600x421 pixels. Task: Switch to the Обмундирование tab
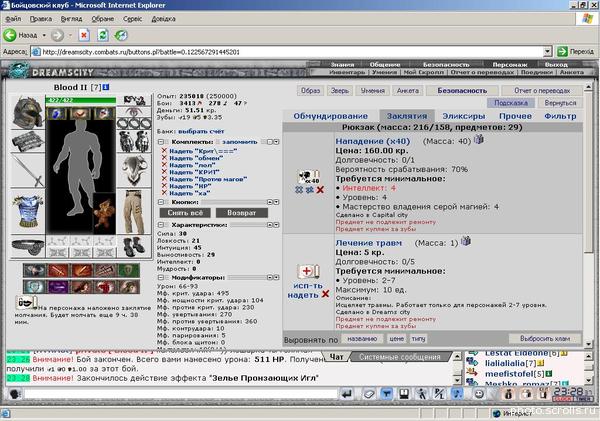click(330, 116)
